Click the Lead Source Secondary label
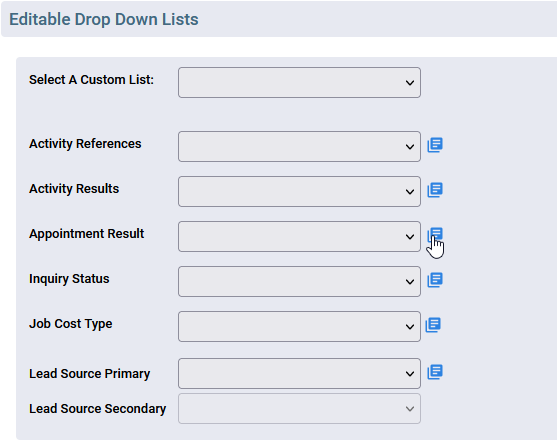This screenshot has height=441, width=557. [x=97, y=409]
